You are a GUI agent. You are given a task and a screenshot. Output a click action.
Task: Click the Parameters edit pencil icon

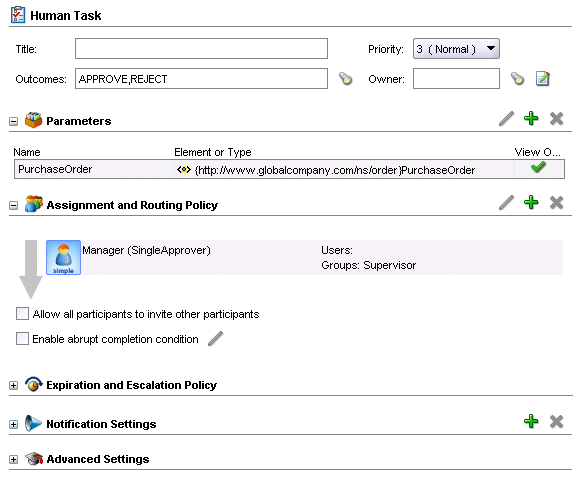point(506,119)
